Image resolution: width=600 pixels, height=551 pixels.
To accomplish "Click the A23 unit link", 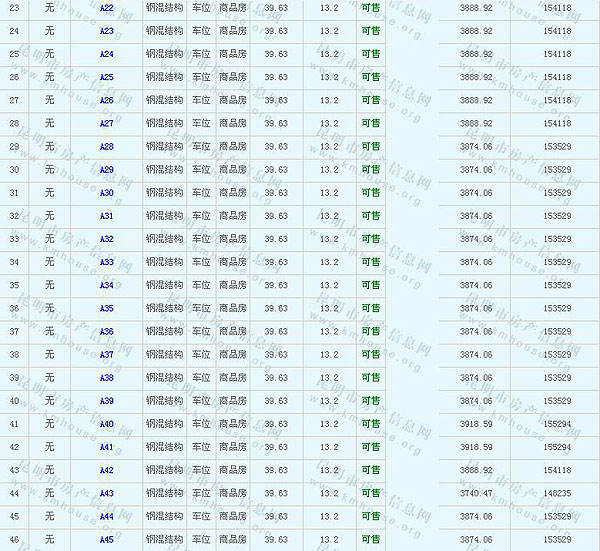I will (107, 31).
